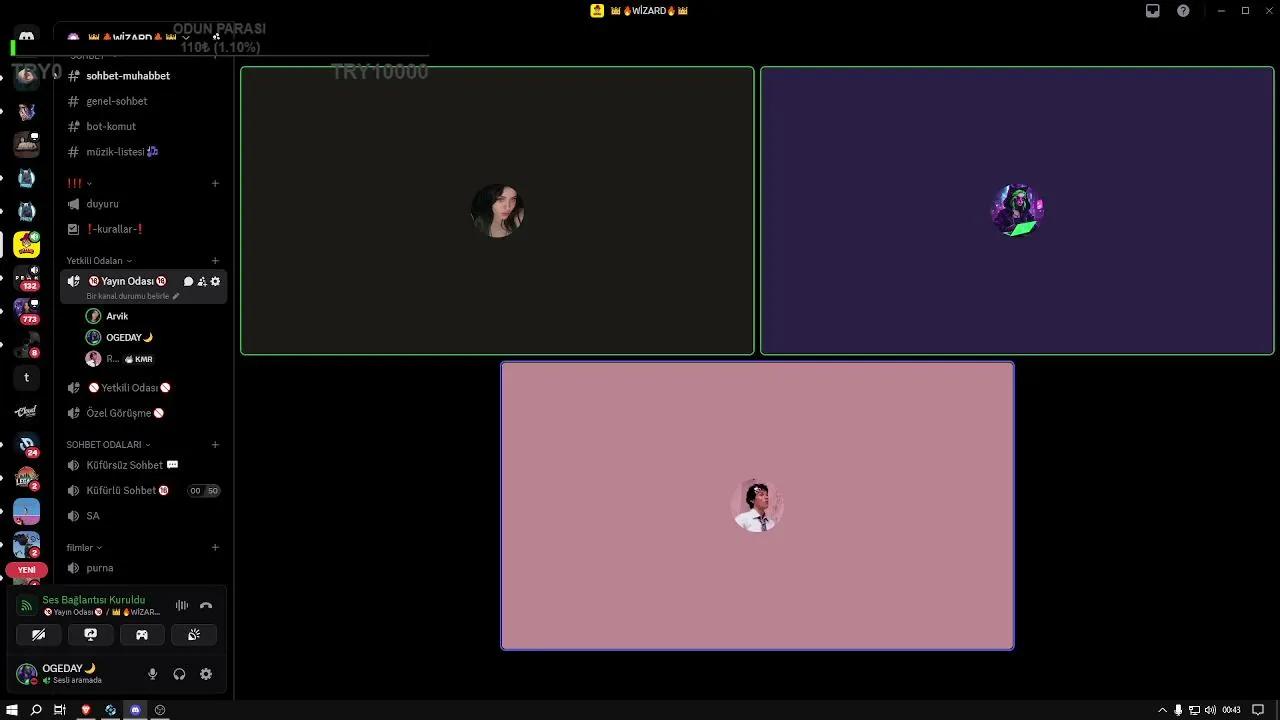
Task: Add channel to filmler category
Action: [215, 548]
